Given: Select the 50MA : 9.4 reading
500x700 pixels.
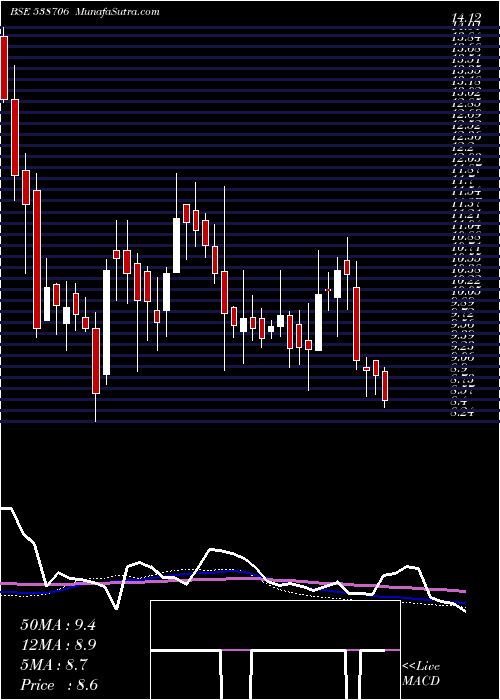Looking at the screenshot, I should (x=58, y=625).
